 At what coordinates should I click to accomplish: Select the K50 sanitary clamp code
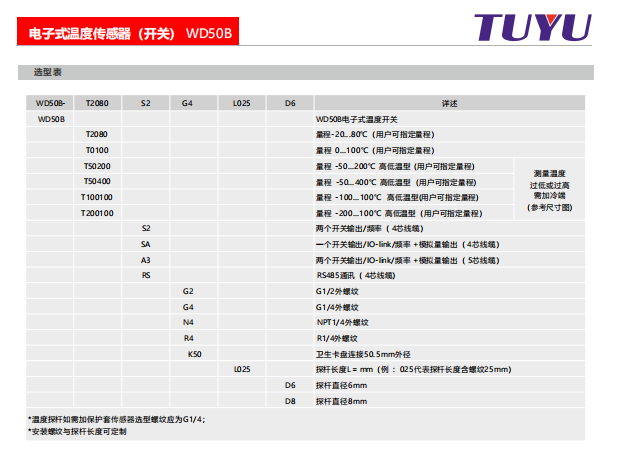tap(195, 353)
